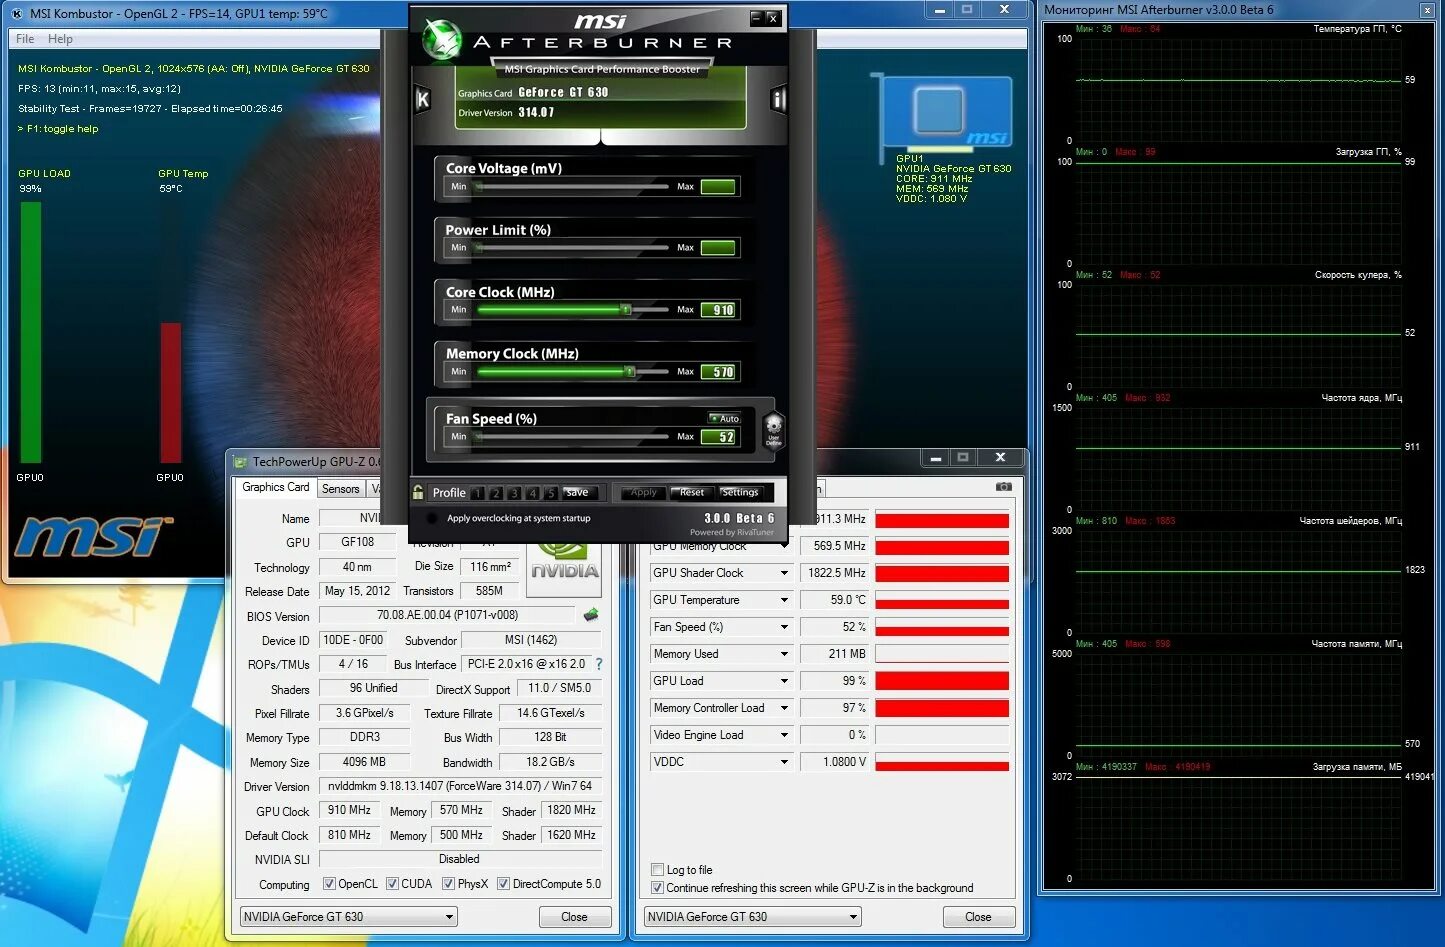The height and width of the screenshot is (947, 1445).
Task: Minimize the Afterburner window
Action: click(x=756, y=18)
